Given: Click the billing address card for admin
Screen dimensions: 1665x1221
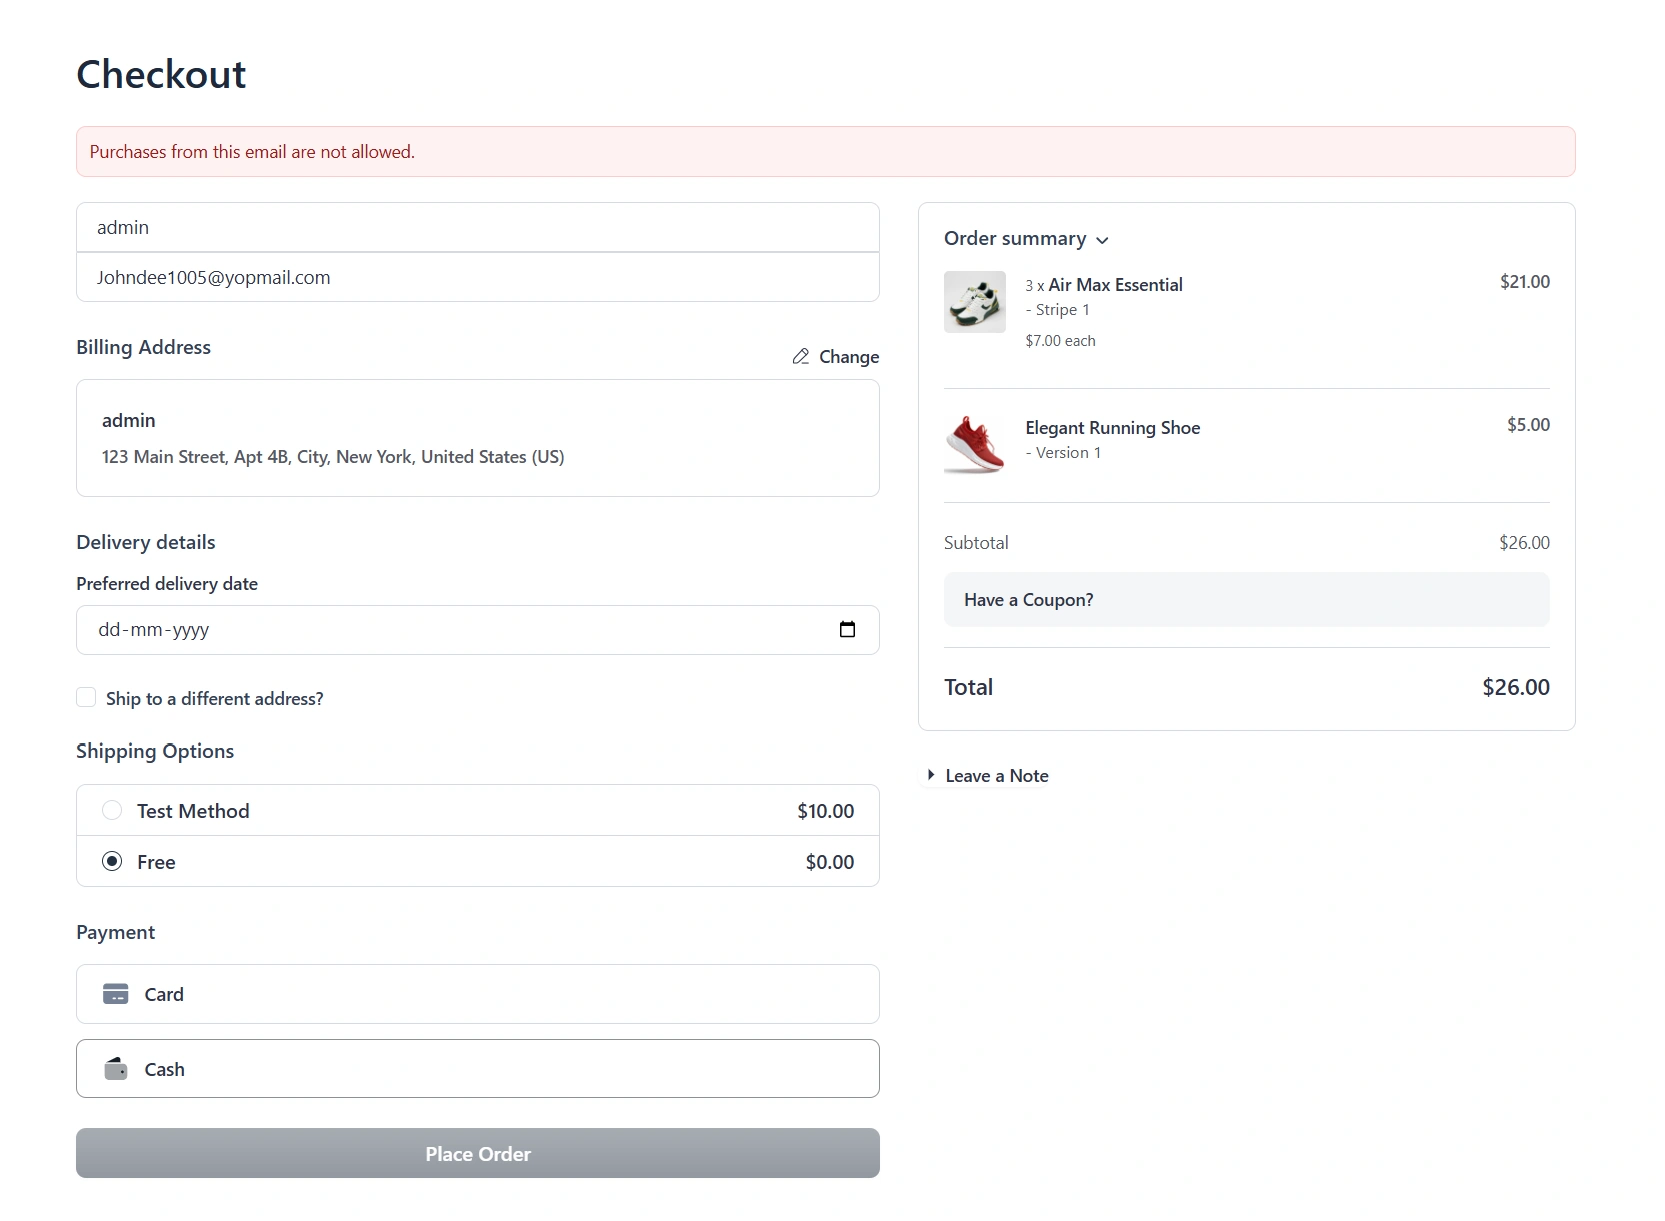Looking at the screenshot, I should coord(478,438).
